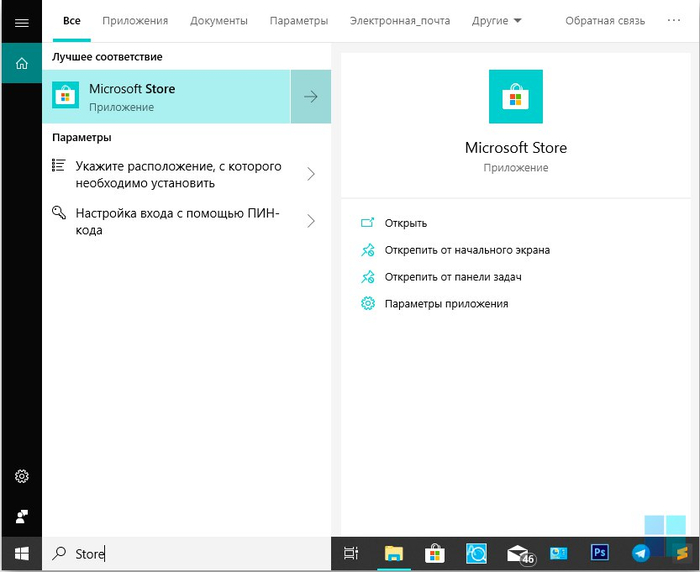Image resolution: width=700 pixels, height=572 pixels.
Task: Expand the install location setting chevron
Action: [x=311, y=174]
